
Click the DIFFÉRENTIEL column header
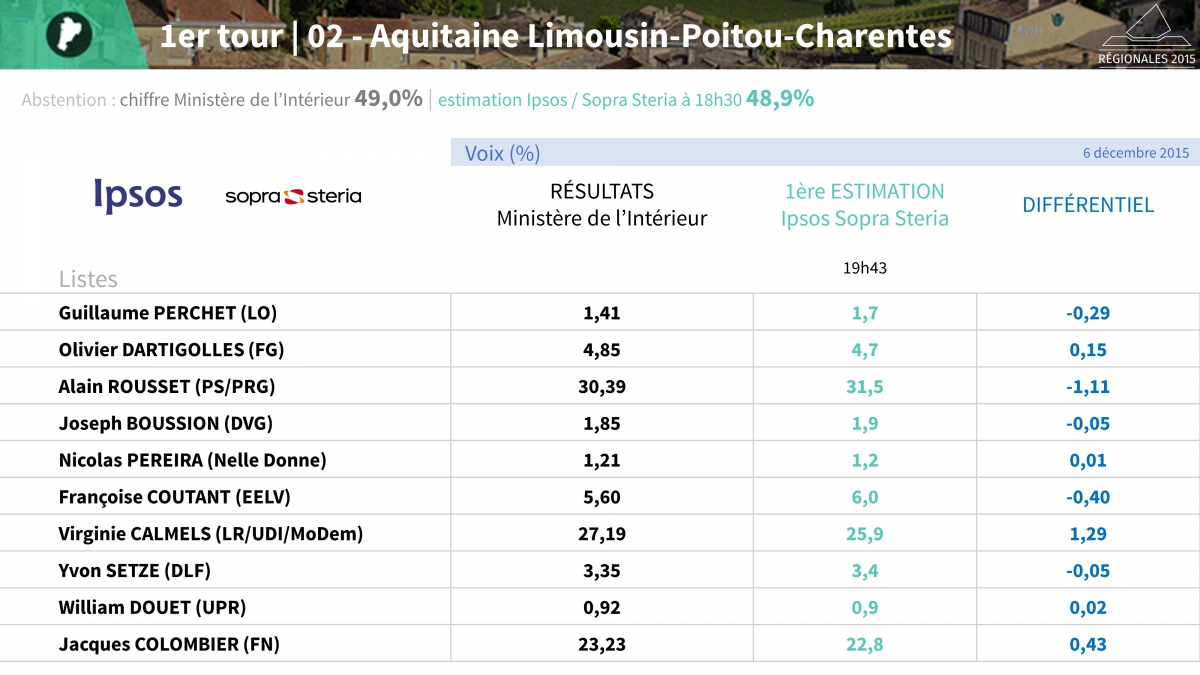tap(1087, 205)
